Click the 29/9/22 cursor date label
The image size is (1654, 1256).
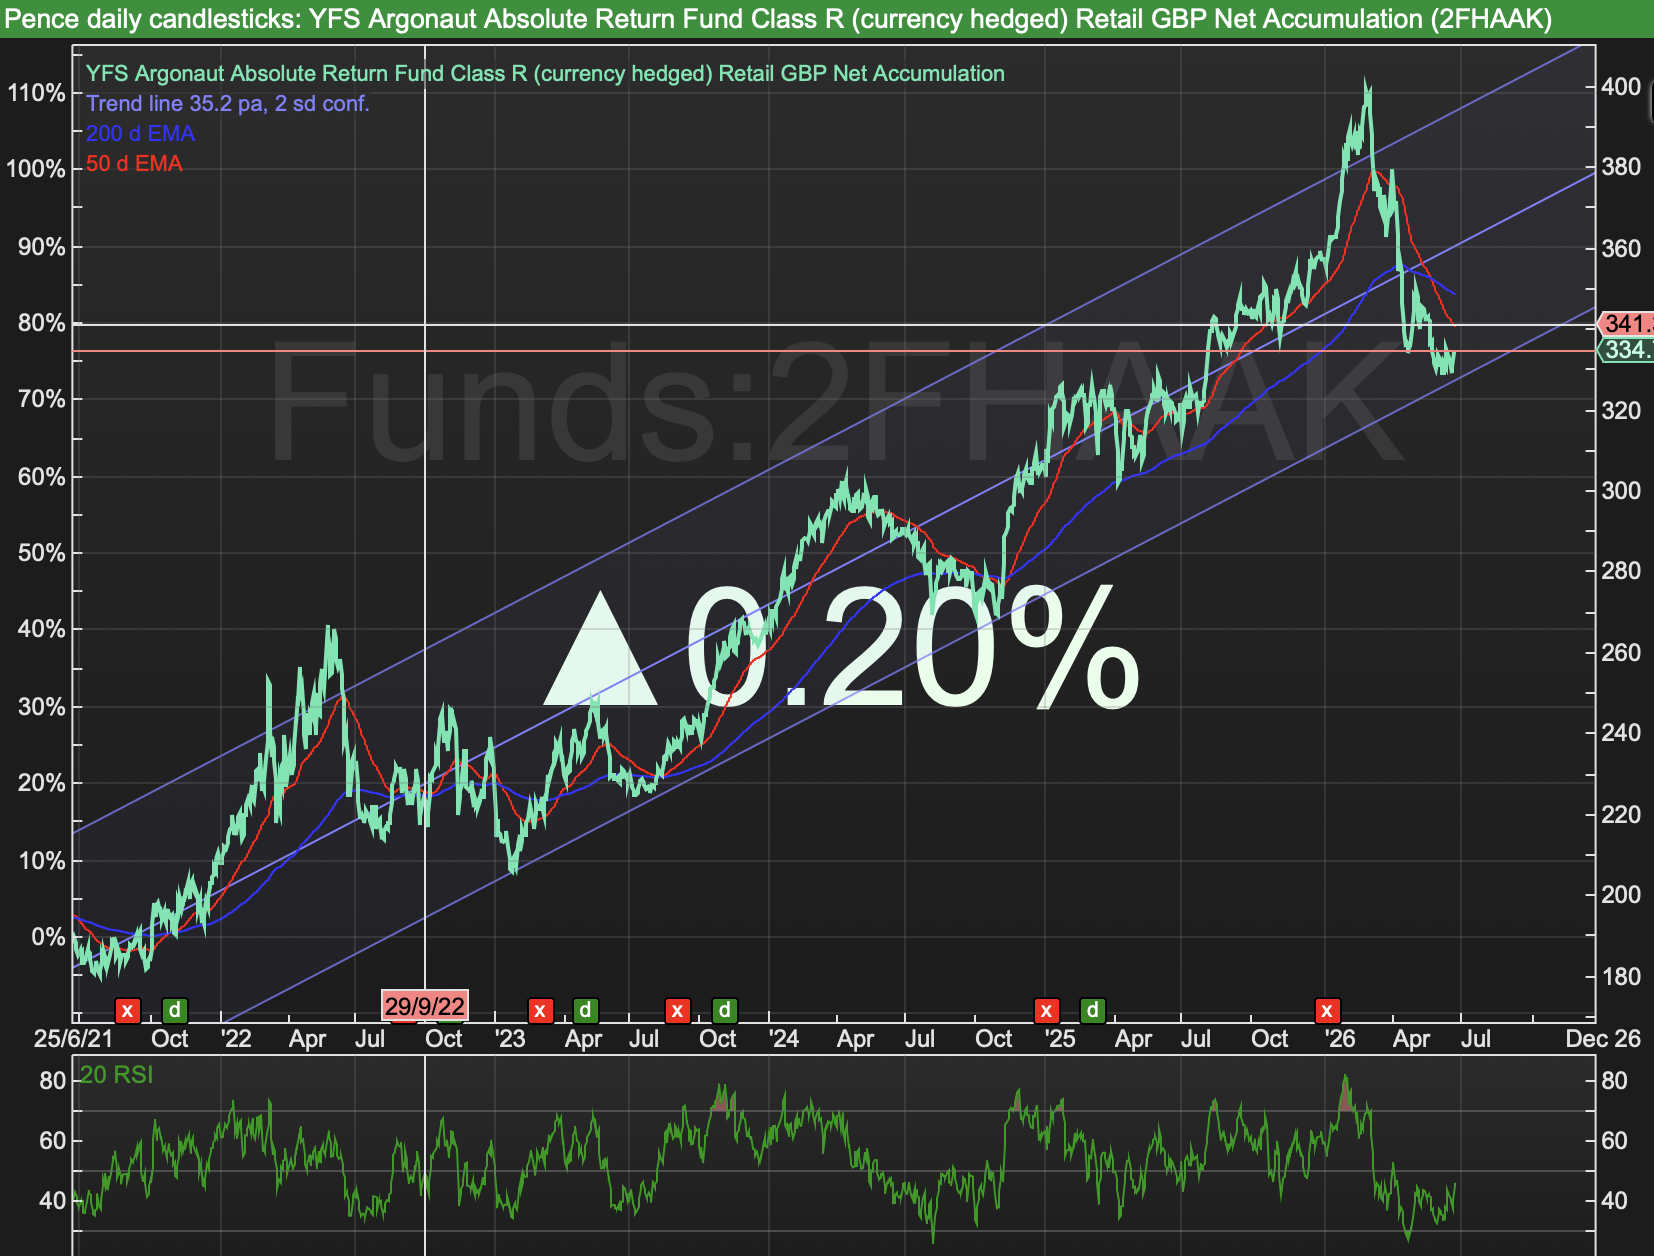tap(425, 1006)
